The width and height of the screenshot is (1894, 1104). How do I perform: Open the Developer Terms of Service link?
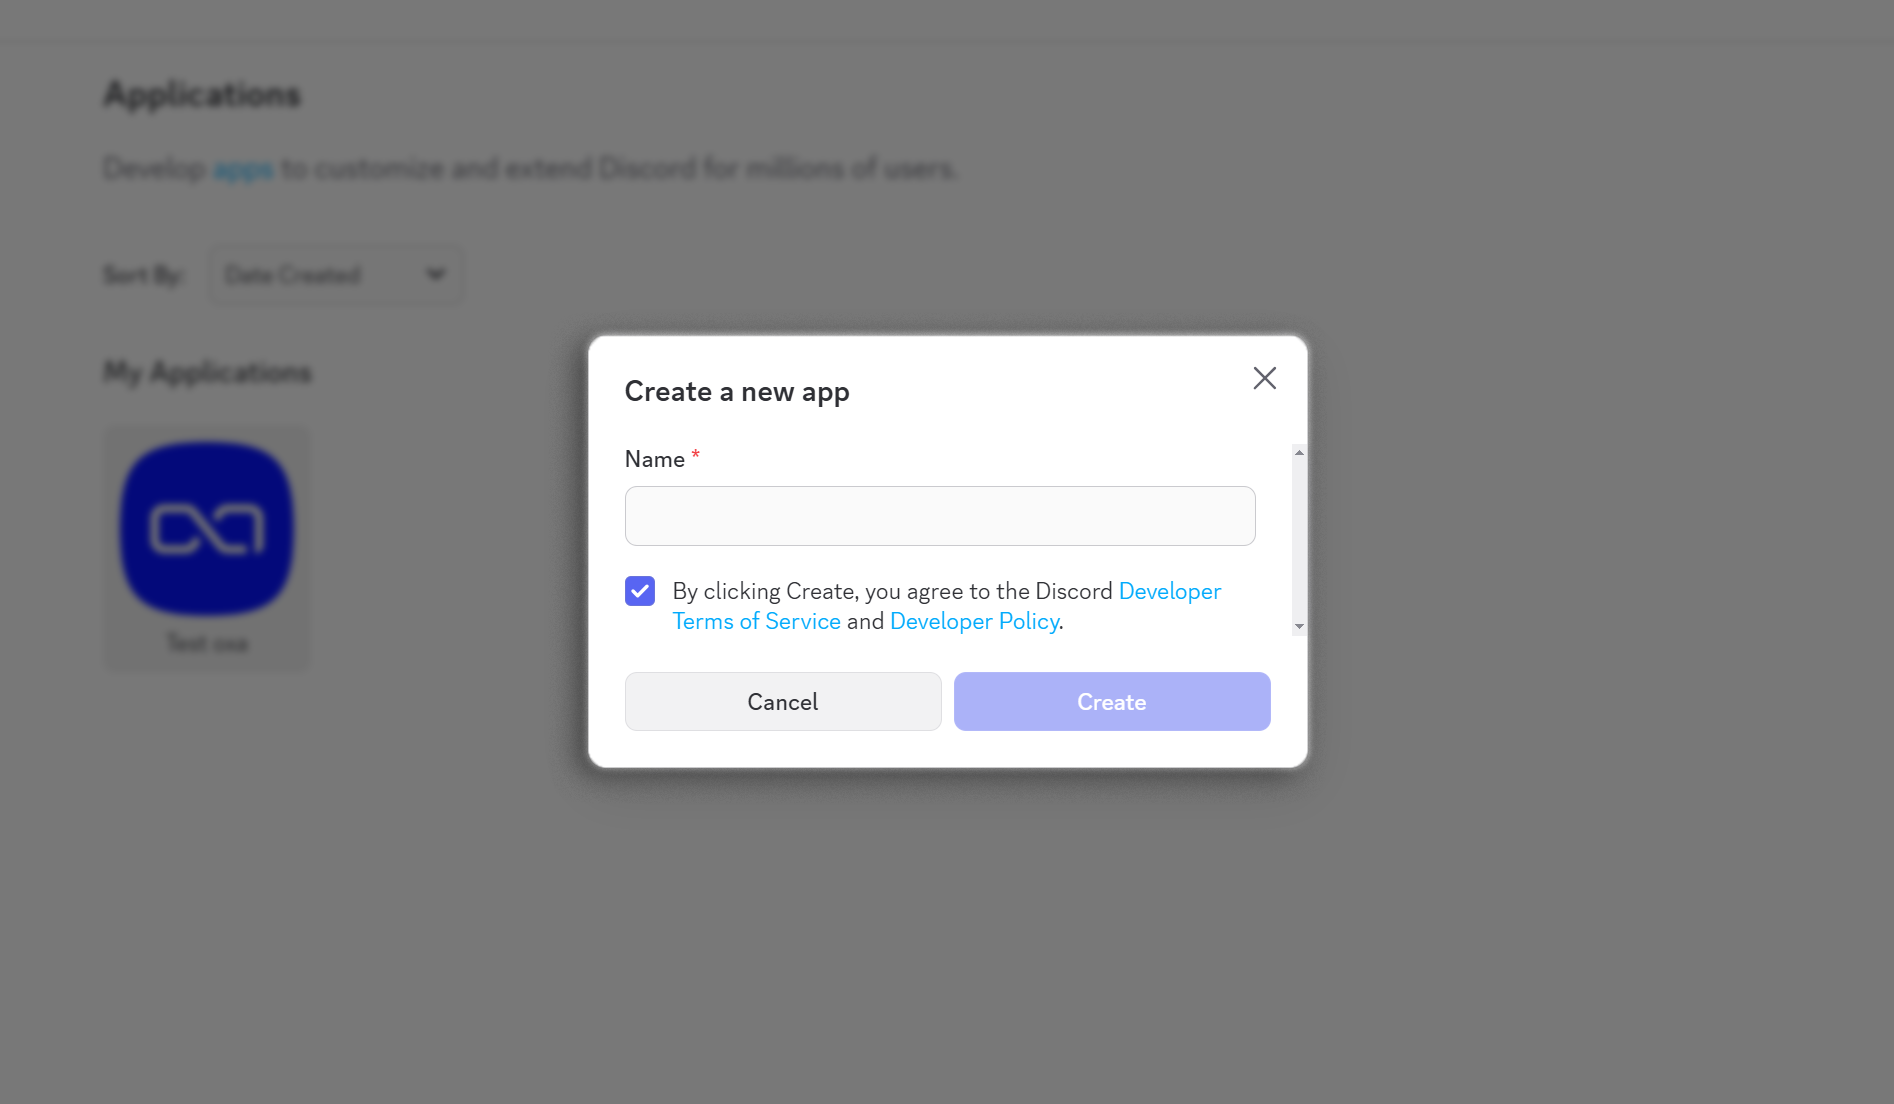pos(757,622)
